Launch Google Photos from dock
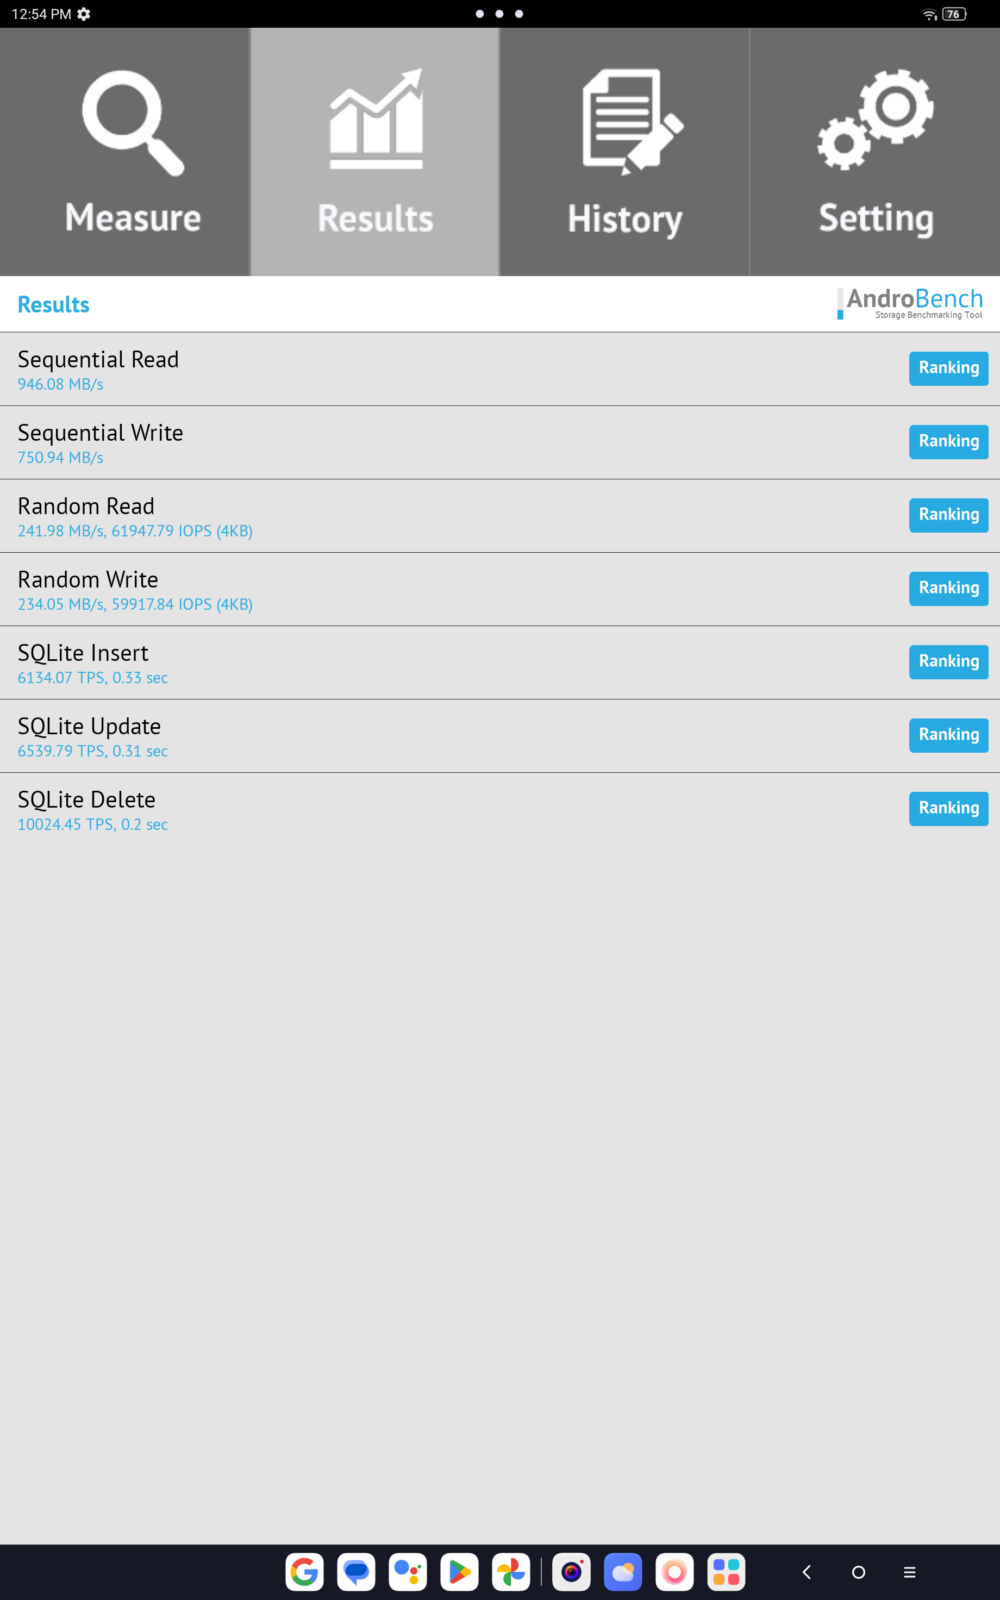Screen dimensions: 1000x1600 pos(511,1572)
